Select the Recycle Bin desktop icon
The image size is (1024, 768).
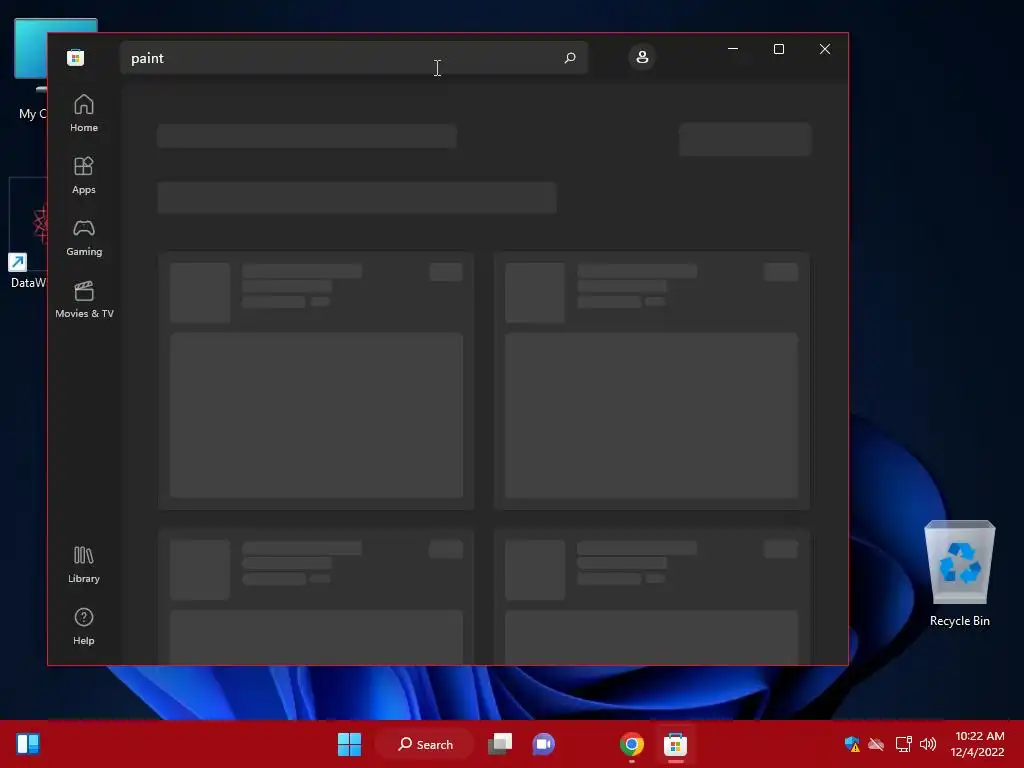[x=959, y=574]
